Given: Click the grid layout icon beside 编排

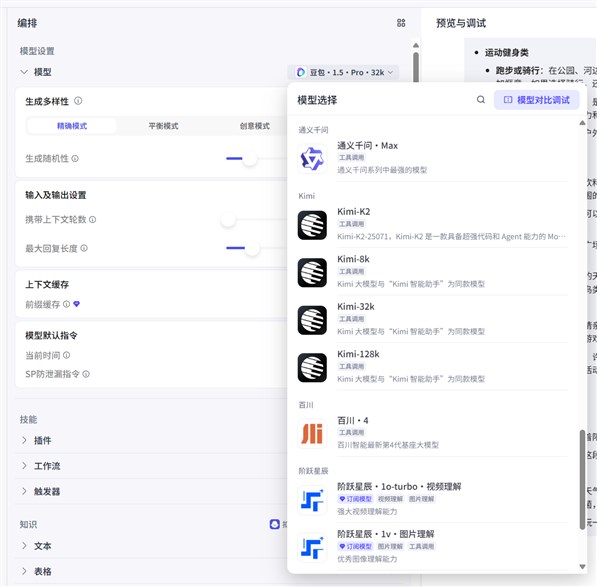Looking at the screenshot, I should (401, 23).
